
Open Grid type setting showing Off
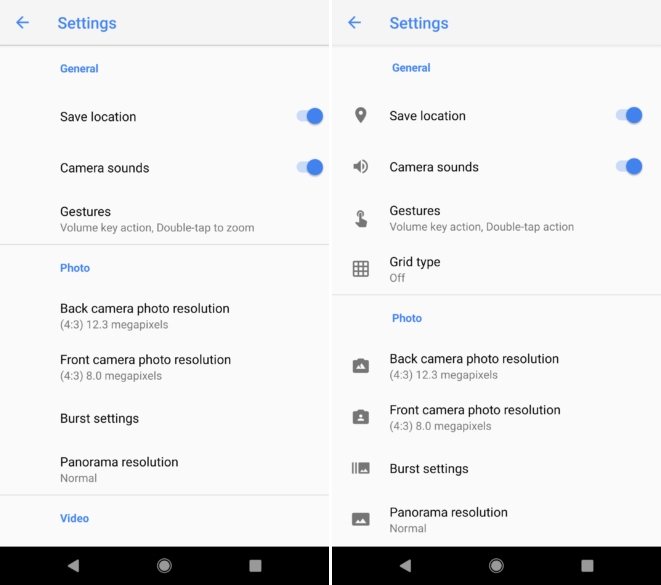[415, 269]
